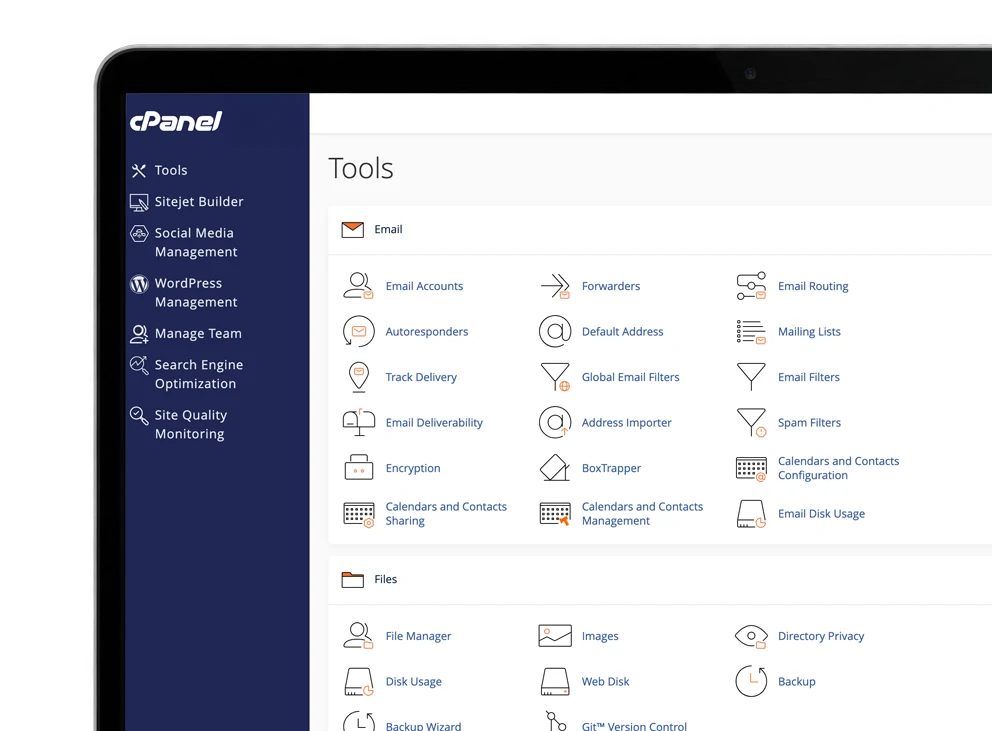
Task: Open the Track Delivery link
Action: click(x=421, y=377)
